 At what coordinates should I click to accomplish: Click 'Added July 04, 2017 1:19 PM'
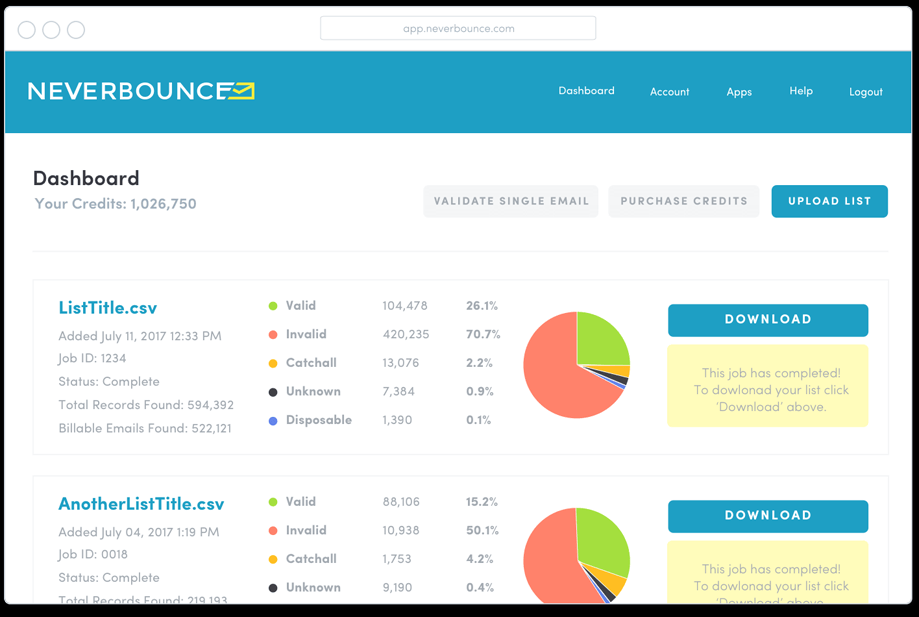point(139,532)
